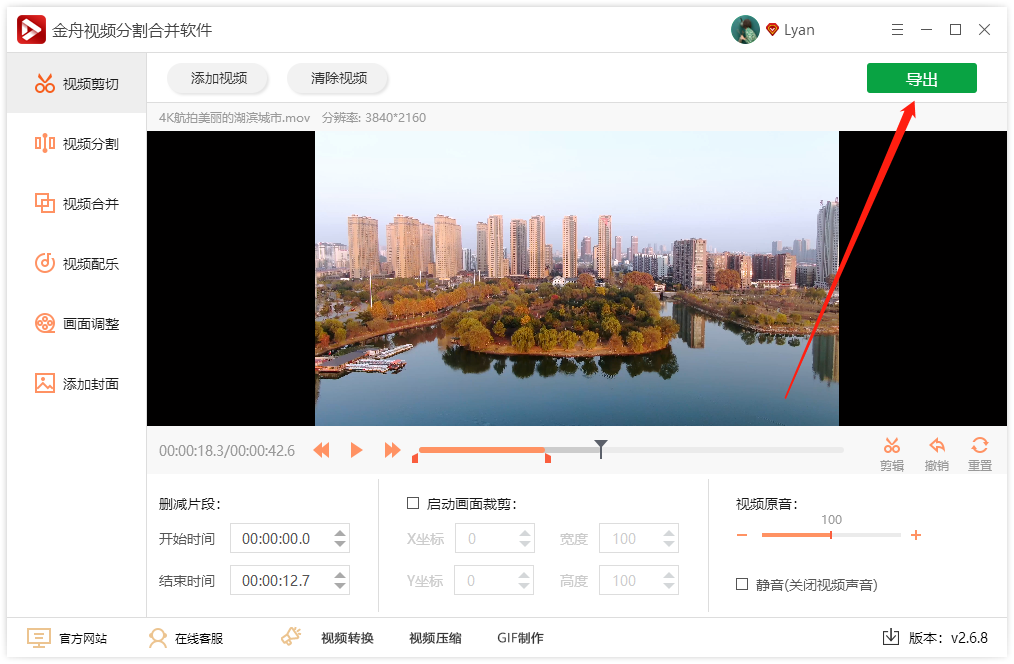Play the video with the play button
The height and width of the screenshot is (664, 1014).
click(357, 450)
